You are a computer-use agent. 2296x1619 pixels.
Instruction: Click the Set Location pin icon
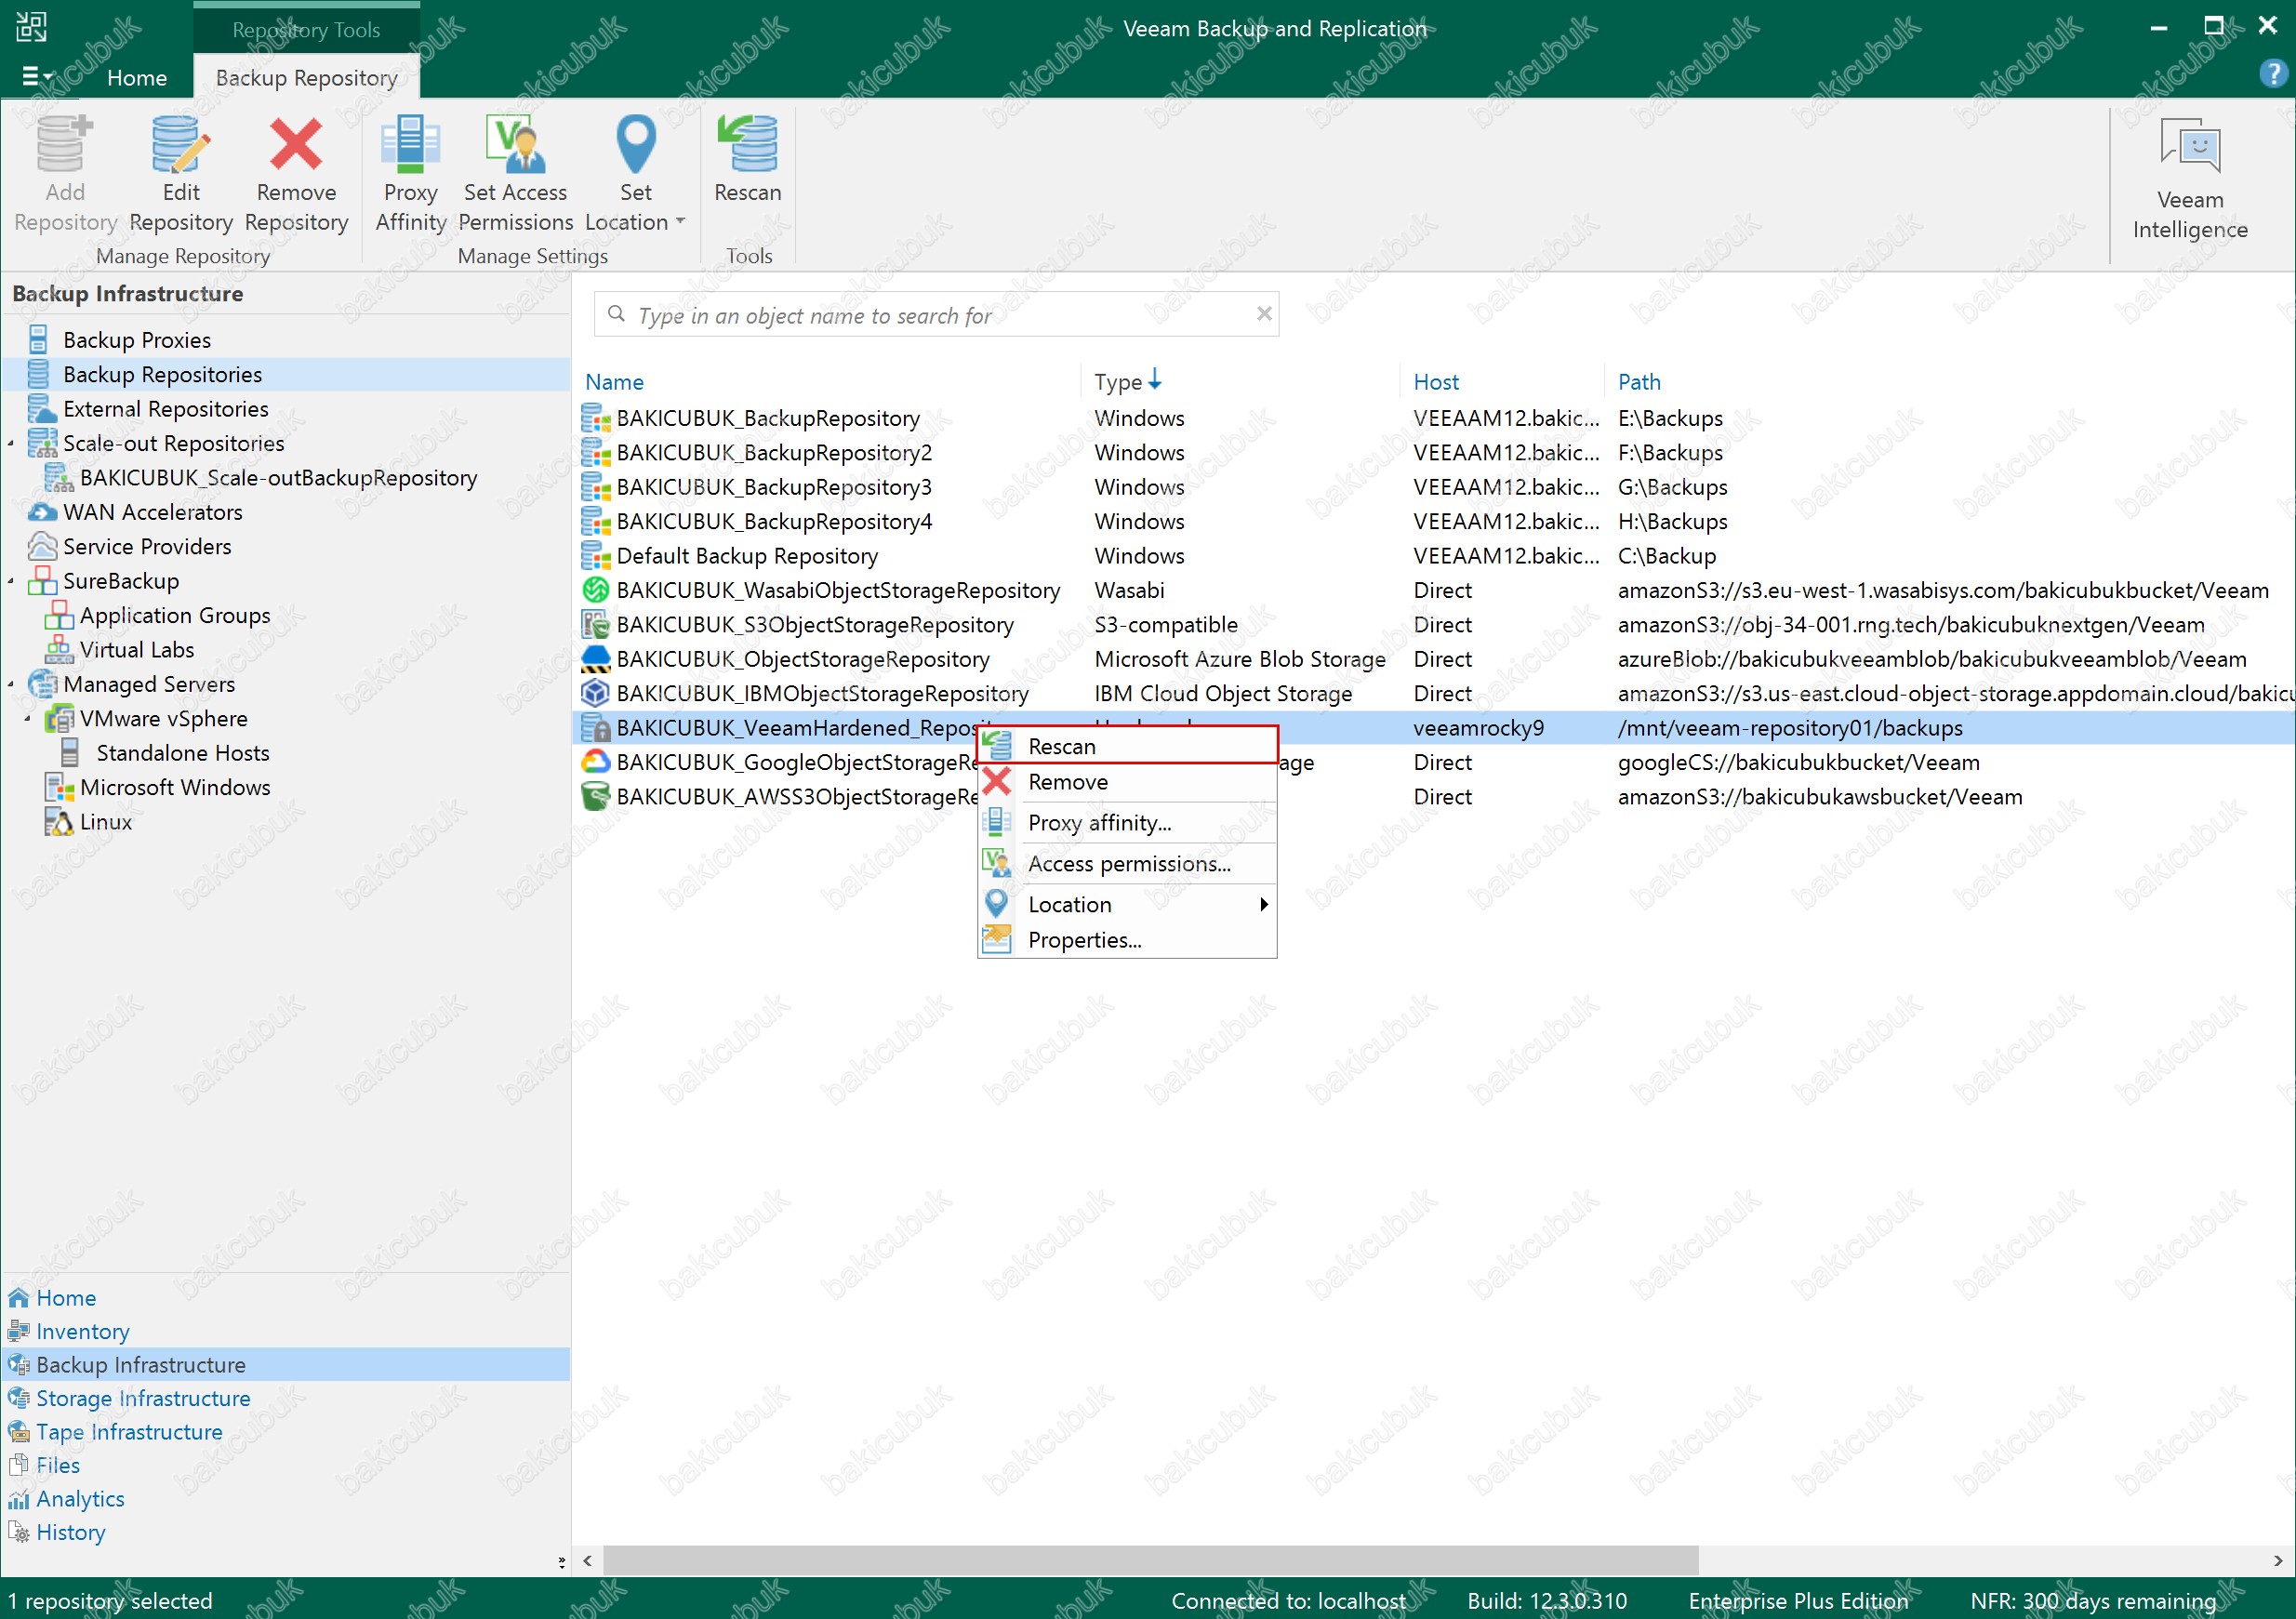point(636,144)
